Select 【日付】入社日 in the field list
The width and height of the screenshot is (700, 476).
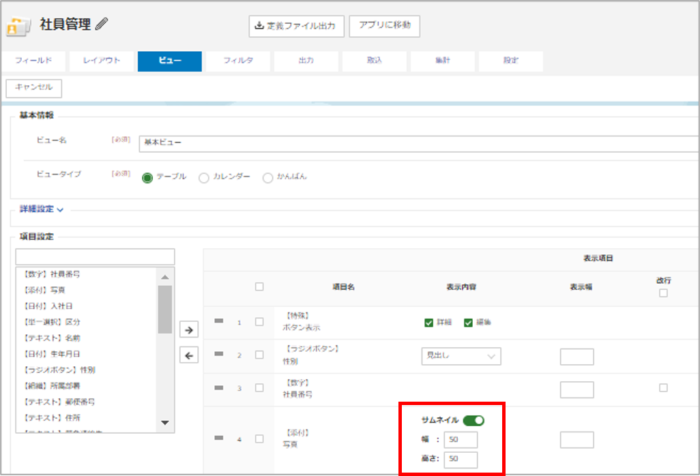(x=86, y=306)
